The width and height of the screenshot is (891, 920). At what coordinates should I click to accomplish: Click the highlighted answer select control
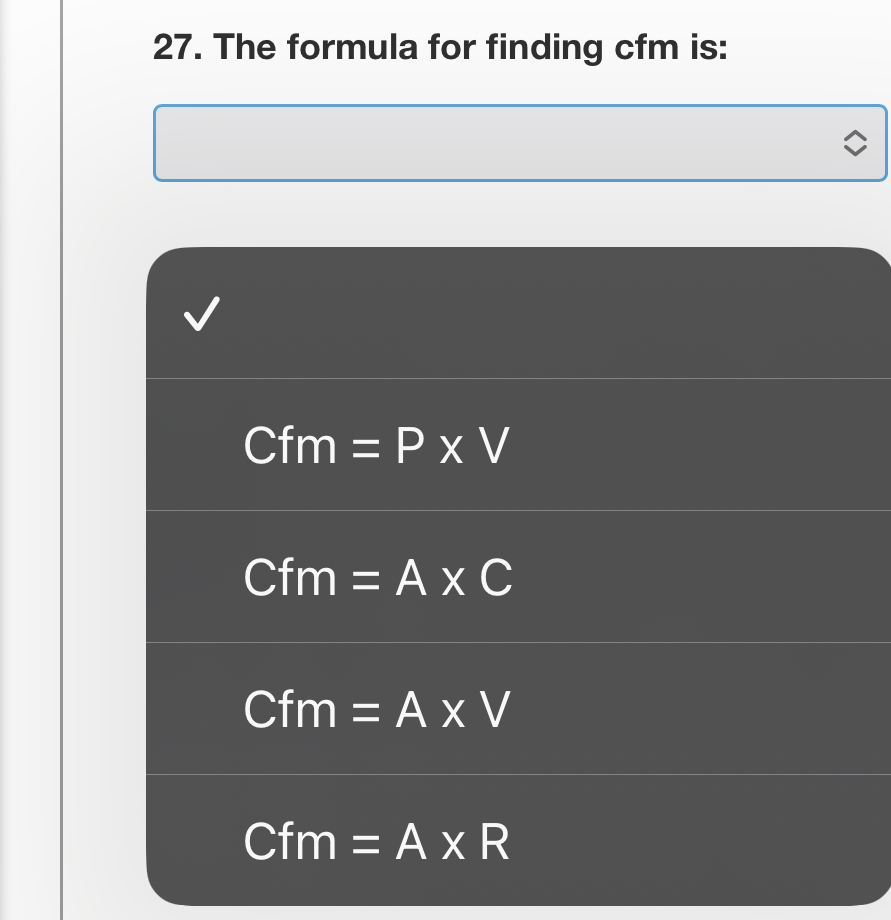520,143
